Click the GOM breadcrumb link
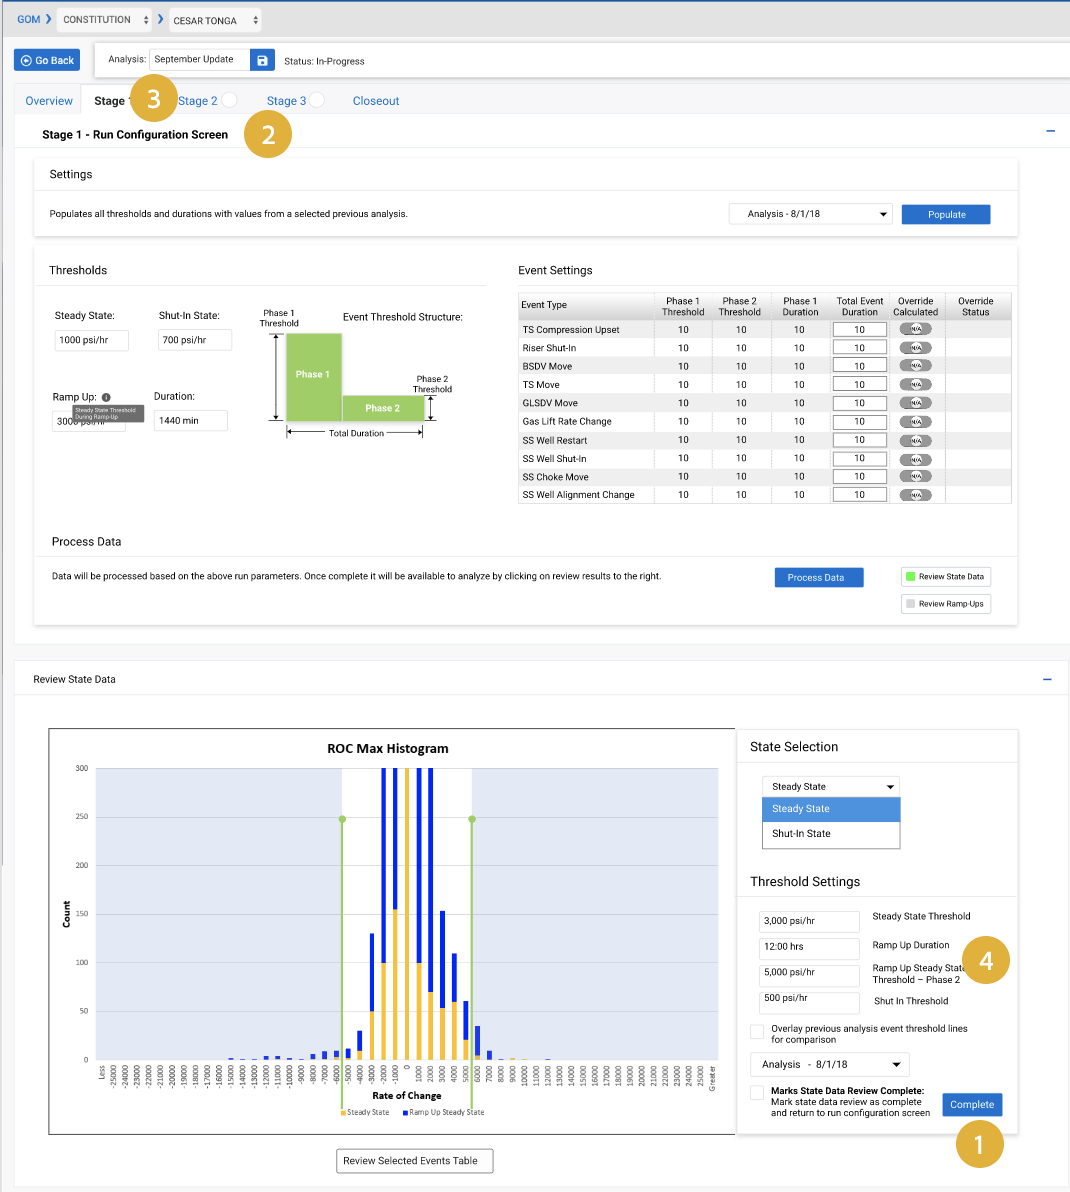The image size is (1070, 1192). 29,19
